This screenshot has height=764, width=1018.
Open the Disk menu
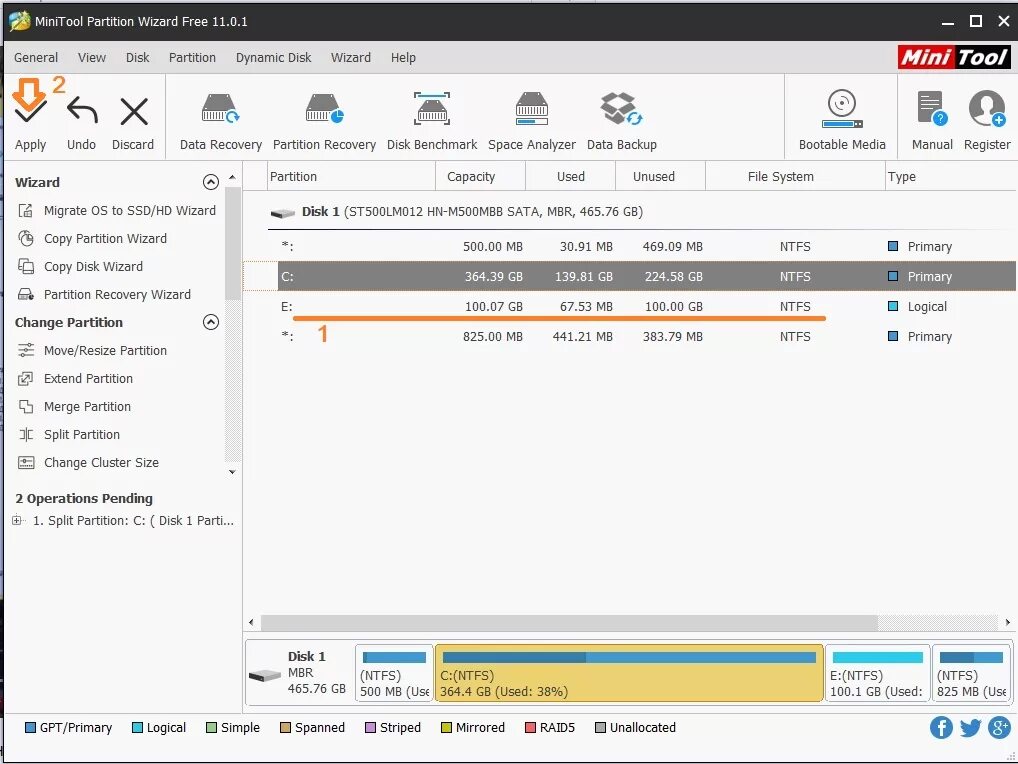click(137, 57)
